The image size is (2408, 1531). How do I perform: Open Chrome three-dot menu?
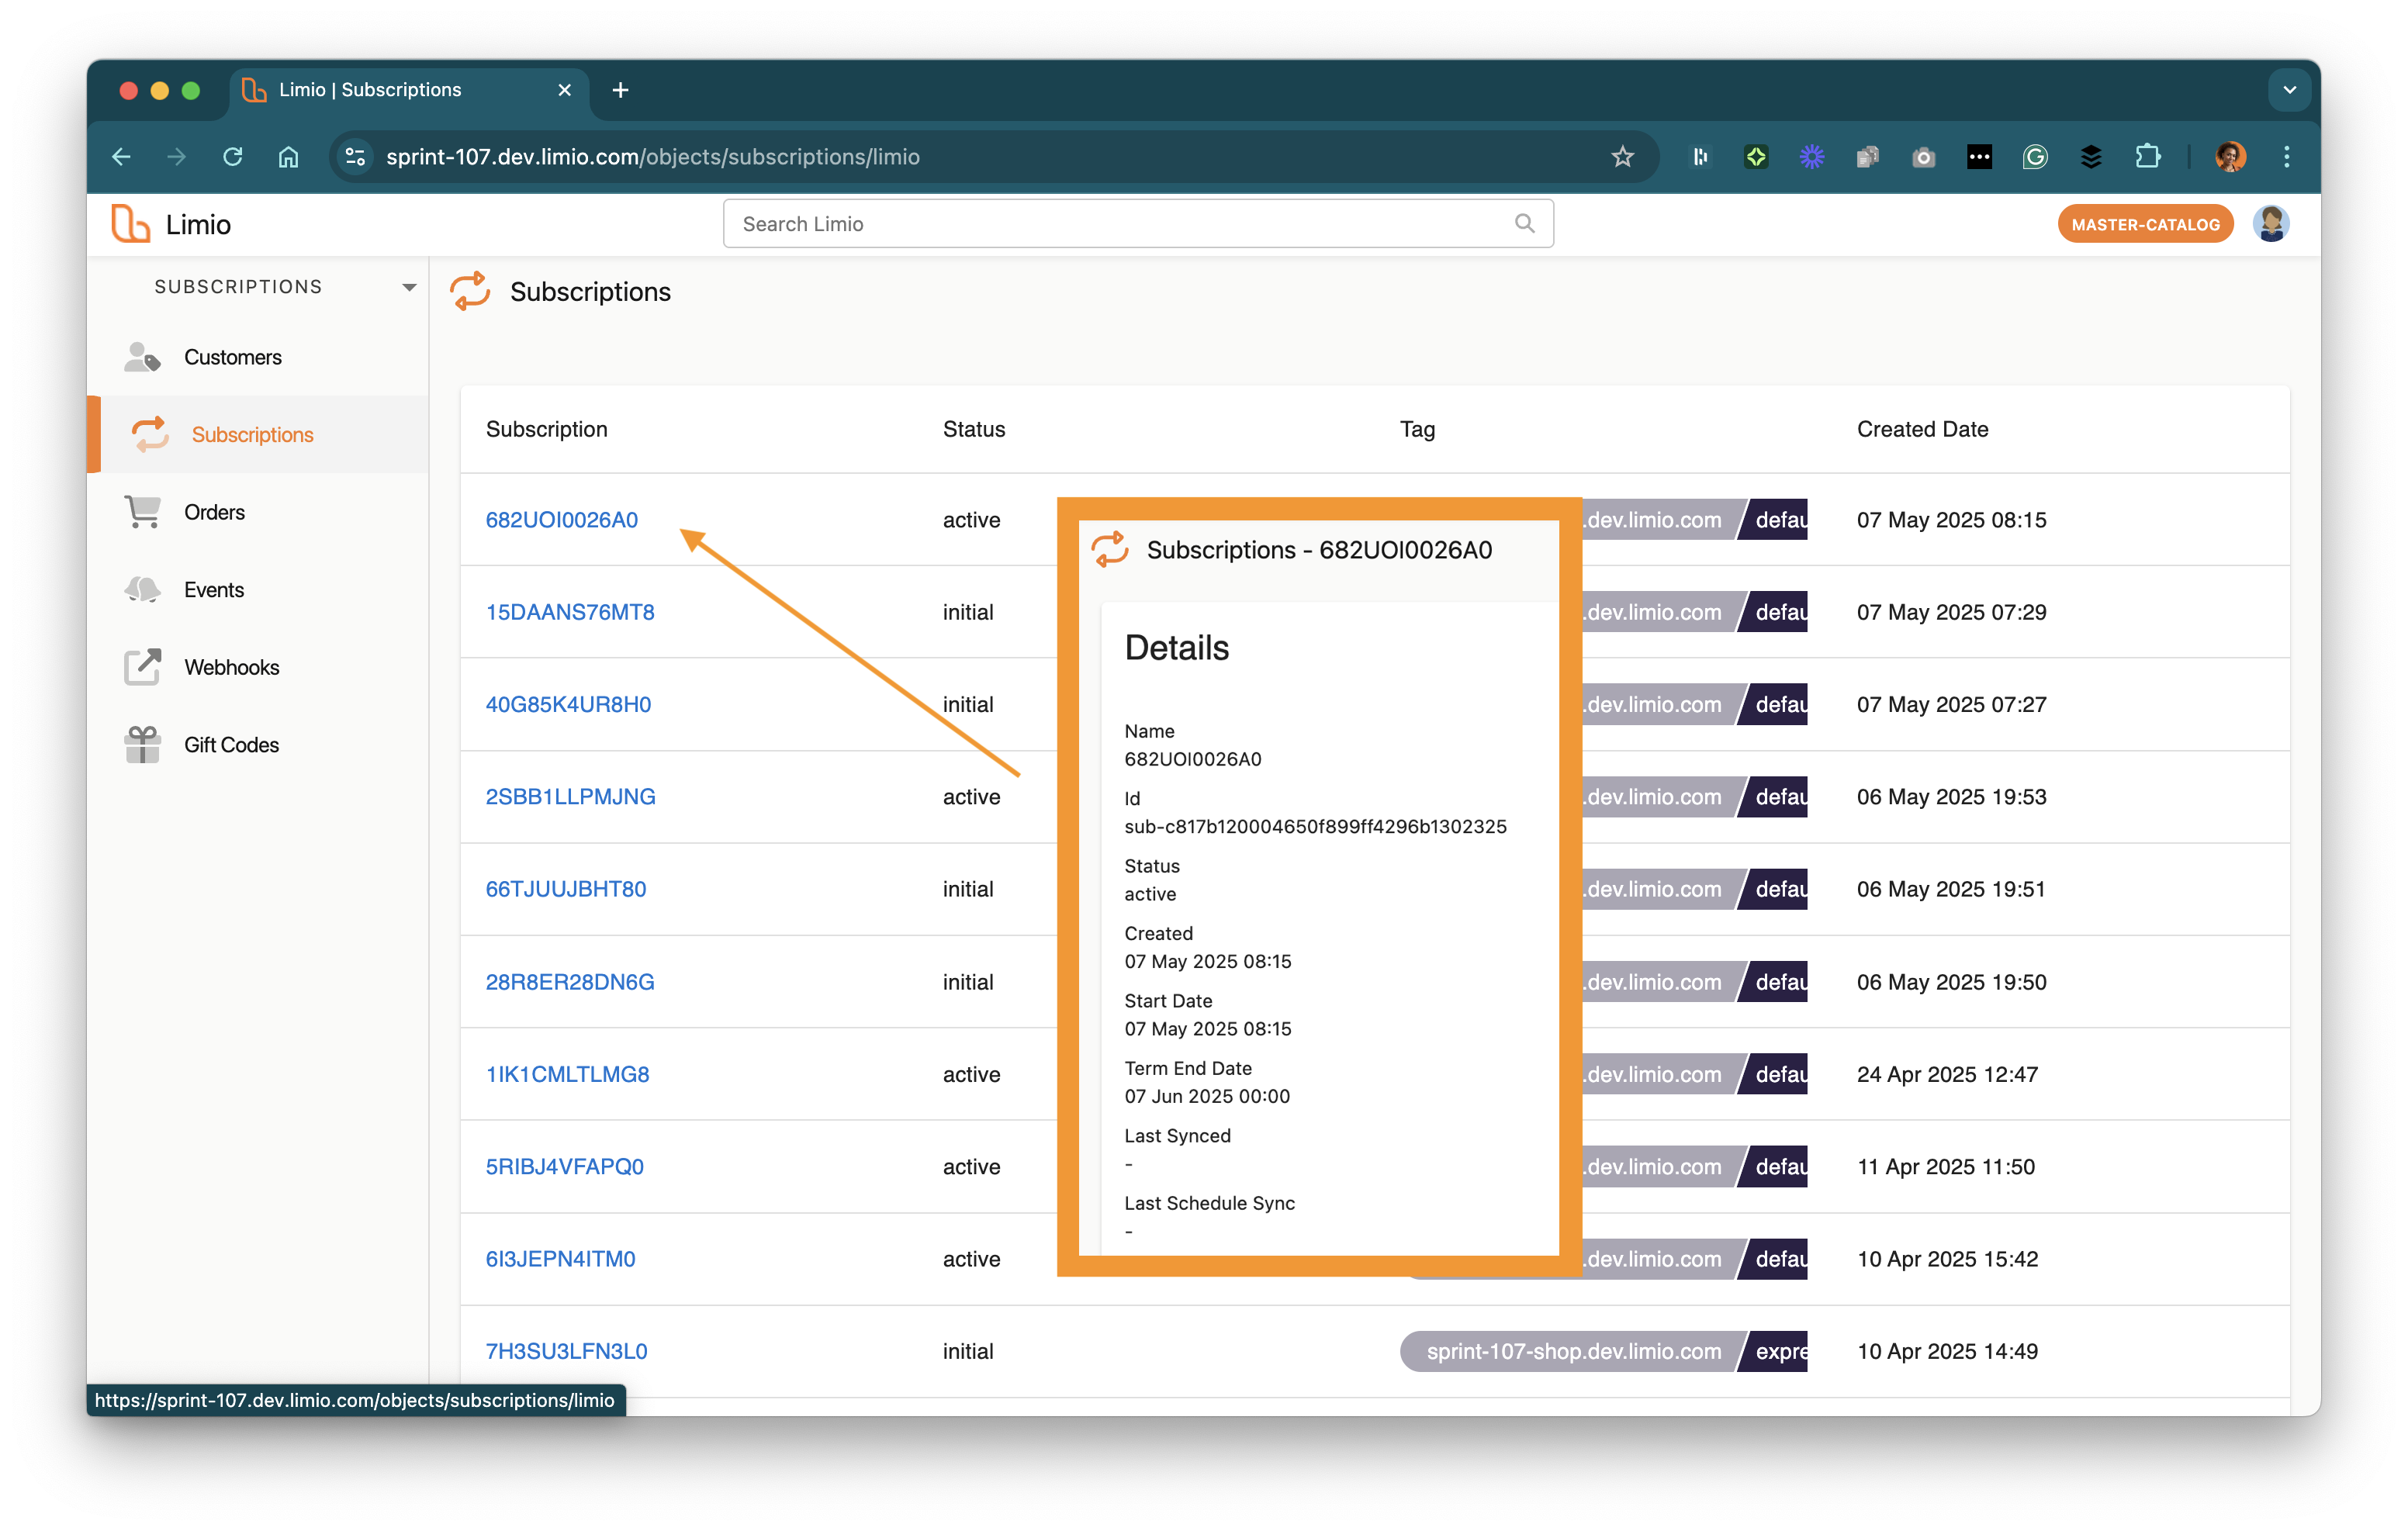(x=2286, y=157)
